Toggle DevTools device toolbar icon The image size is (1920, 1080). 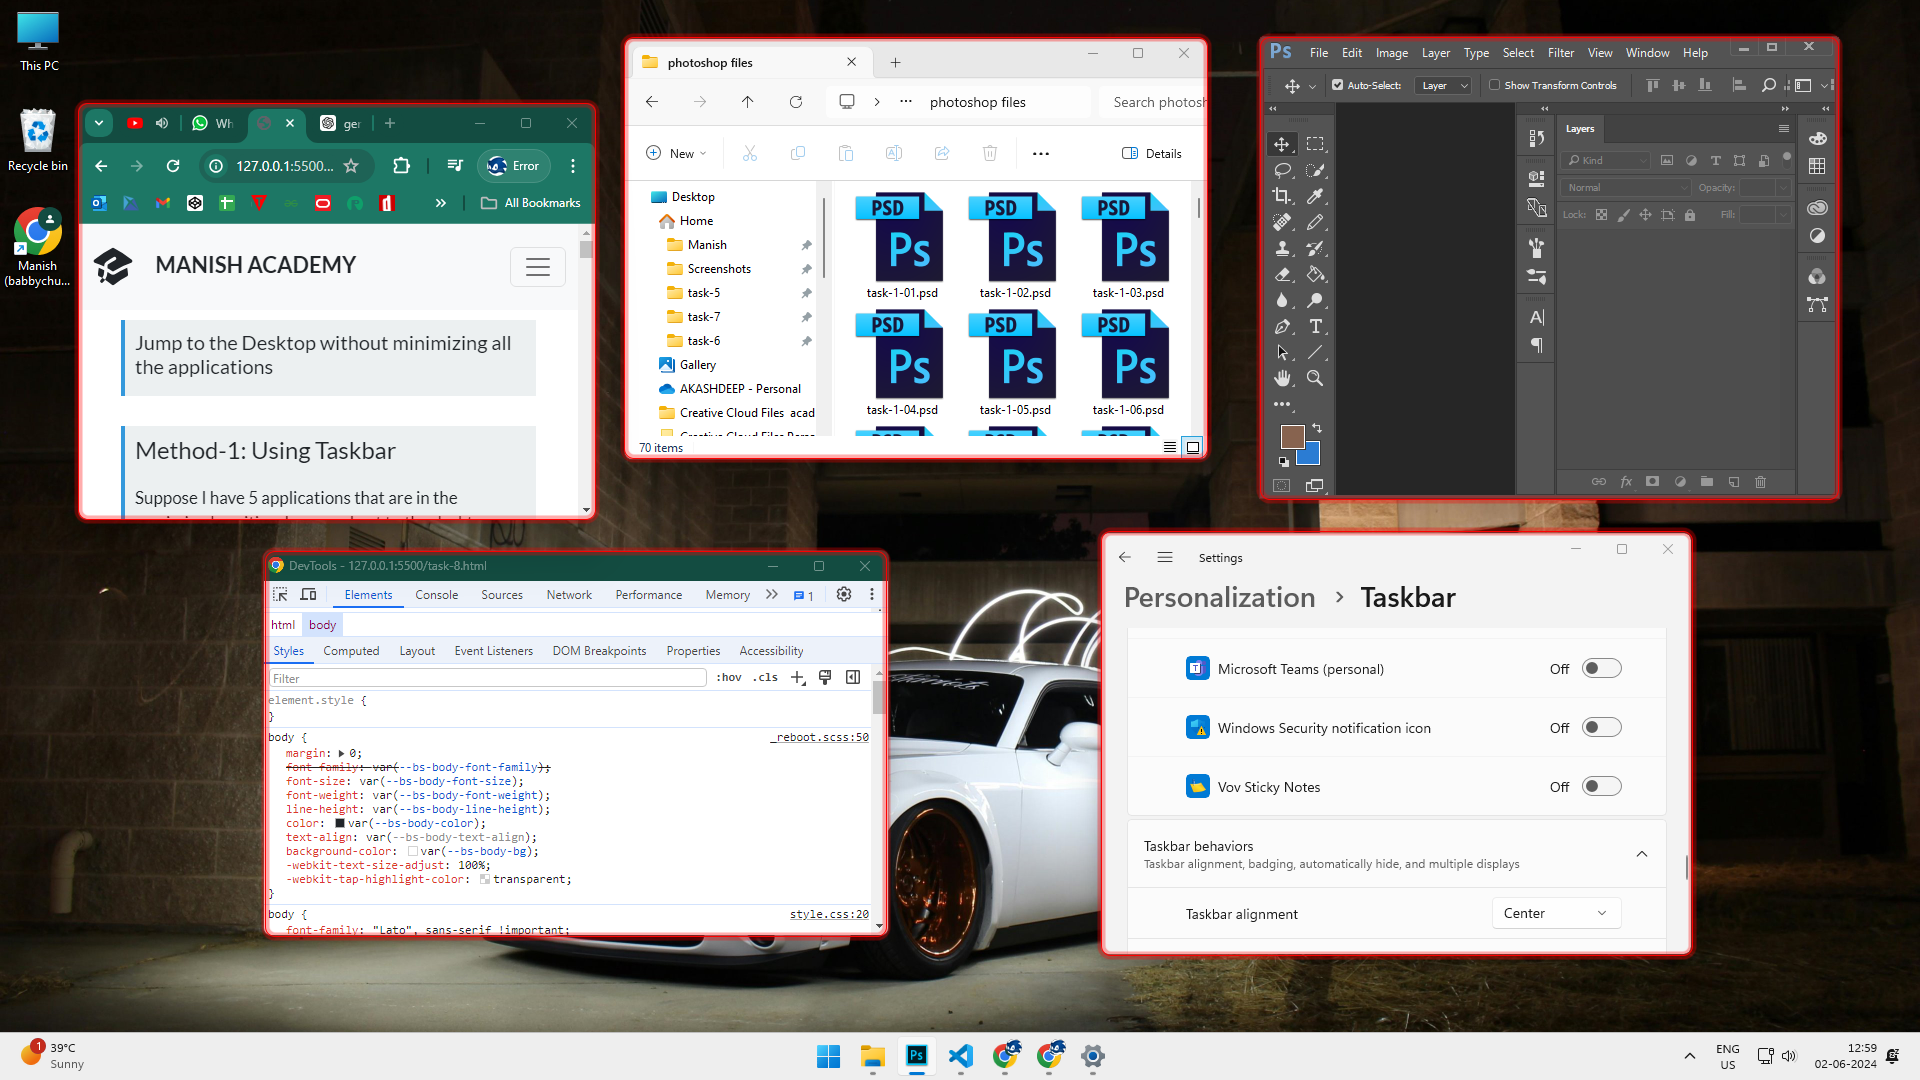click(x=308, y=594)
